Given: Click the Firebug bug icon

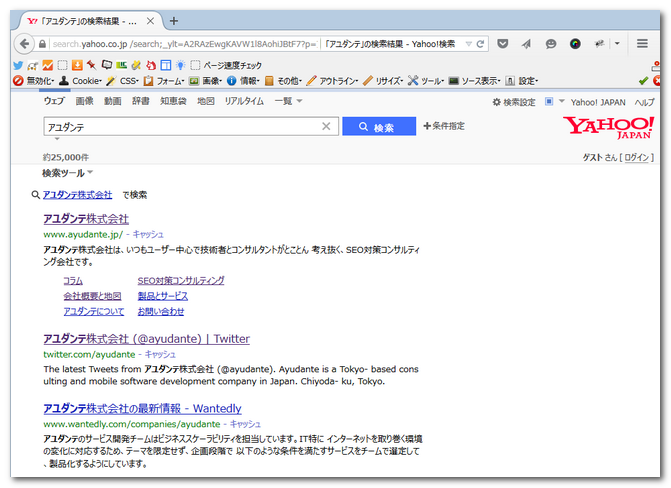Looking at the screenshot, I should tap(600, 44).
